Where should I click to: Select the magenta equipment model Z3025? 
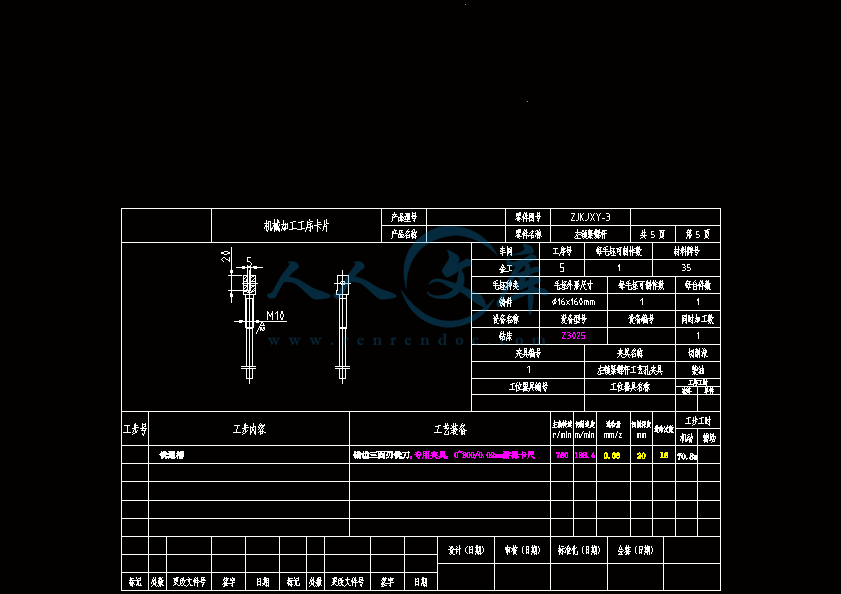(x=573, y=336)
